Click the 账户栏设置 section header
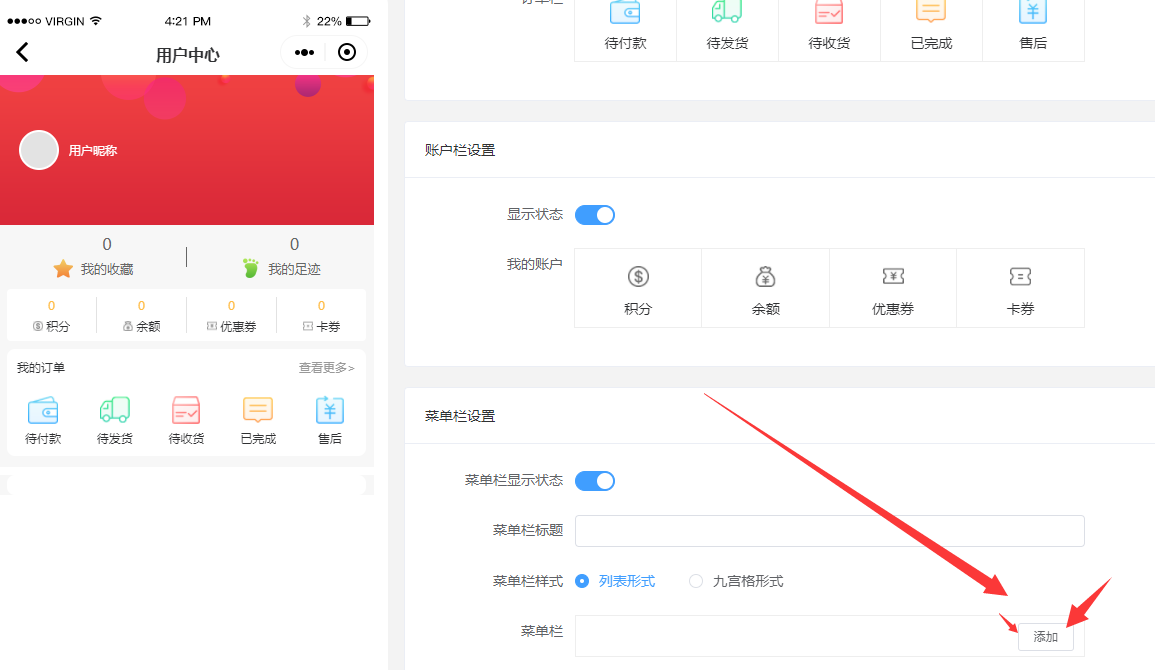 coord(460,150)
